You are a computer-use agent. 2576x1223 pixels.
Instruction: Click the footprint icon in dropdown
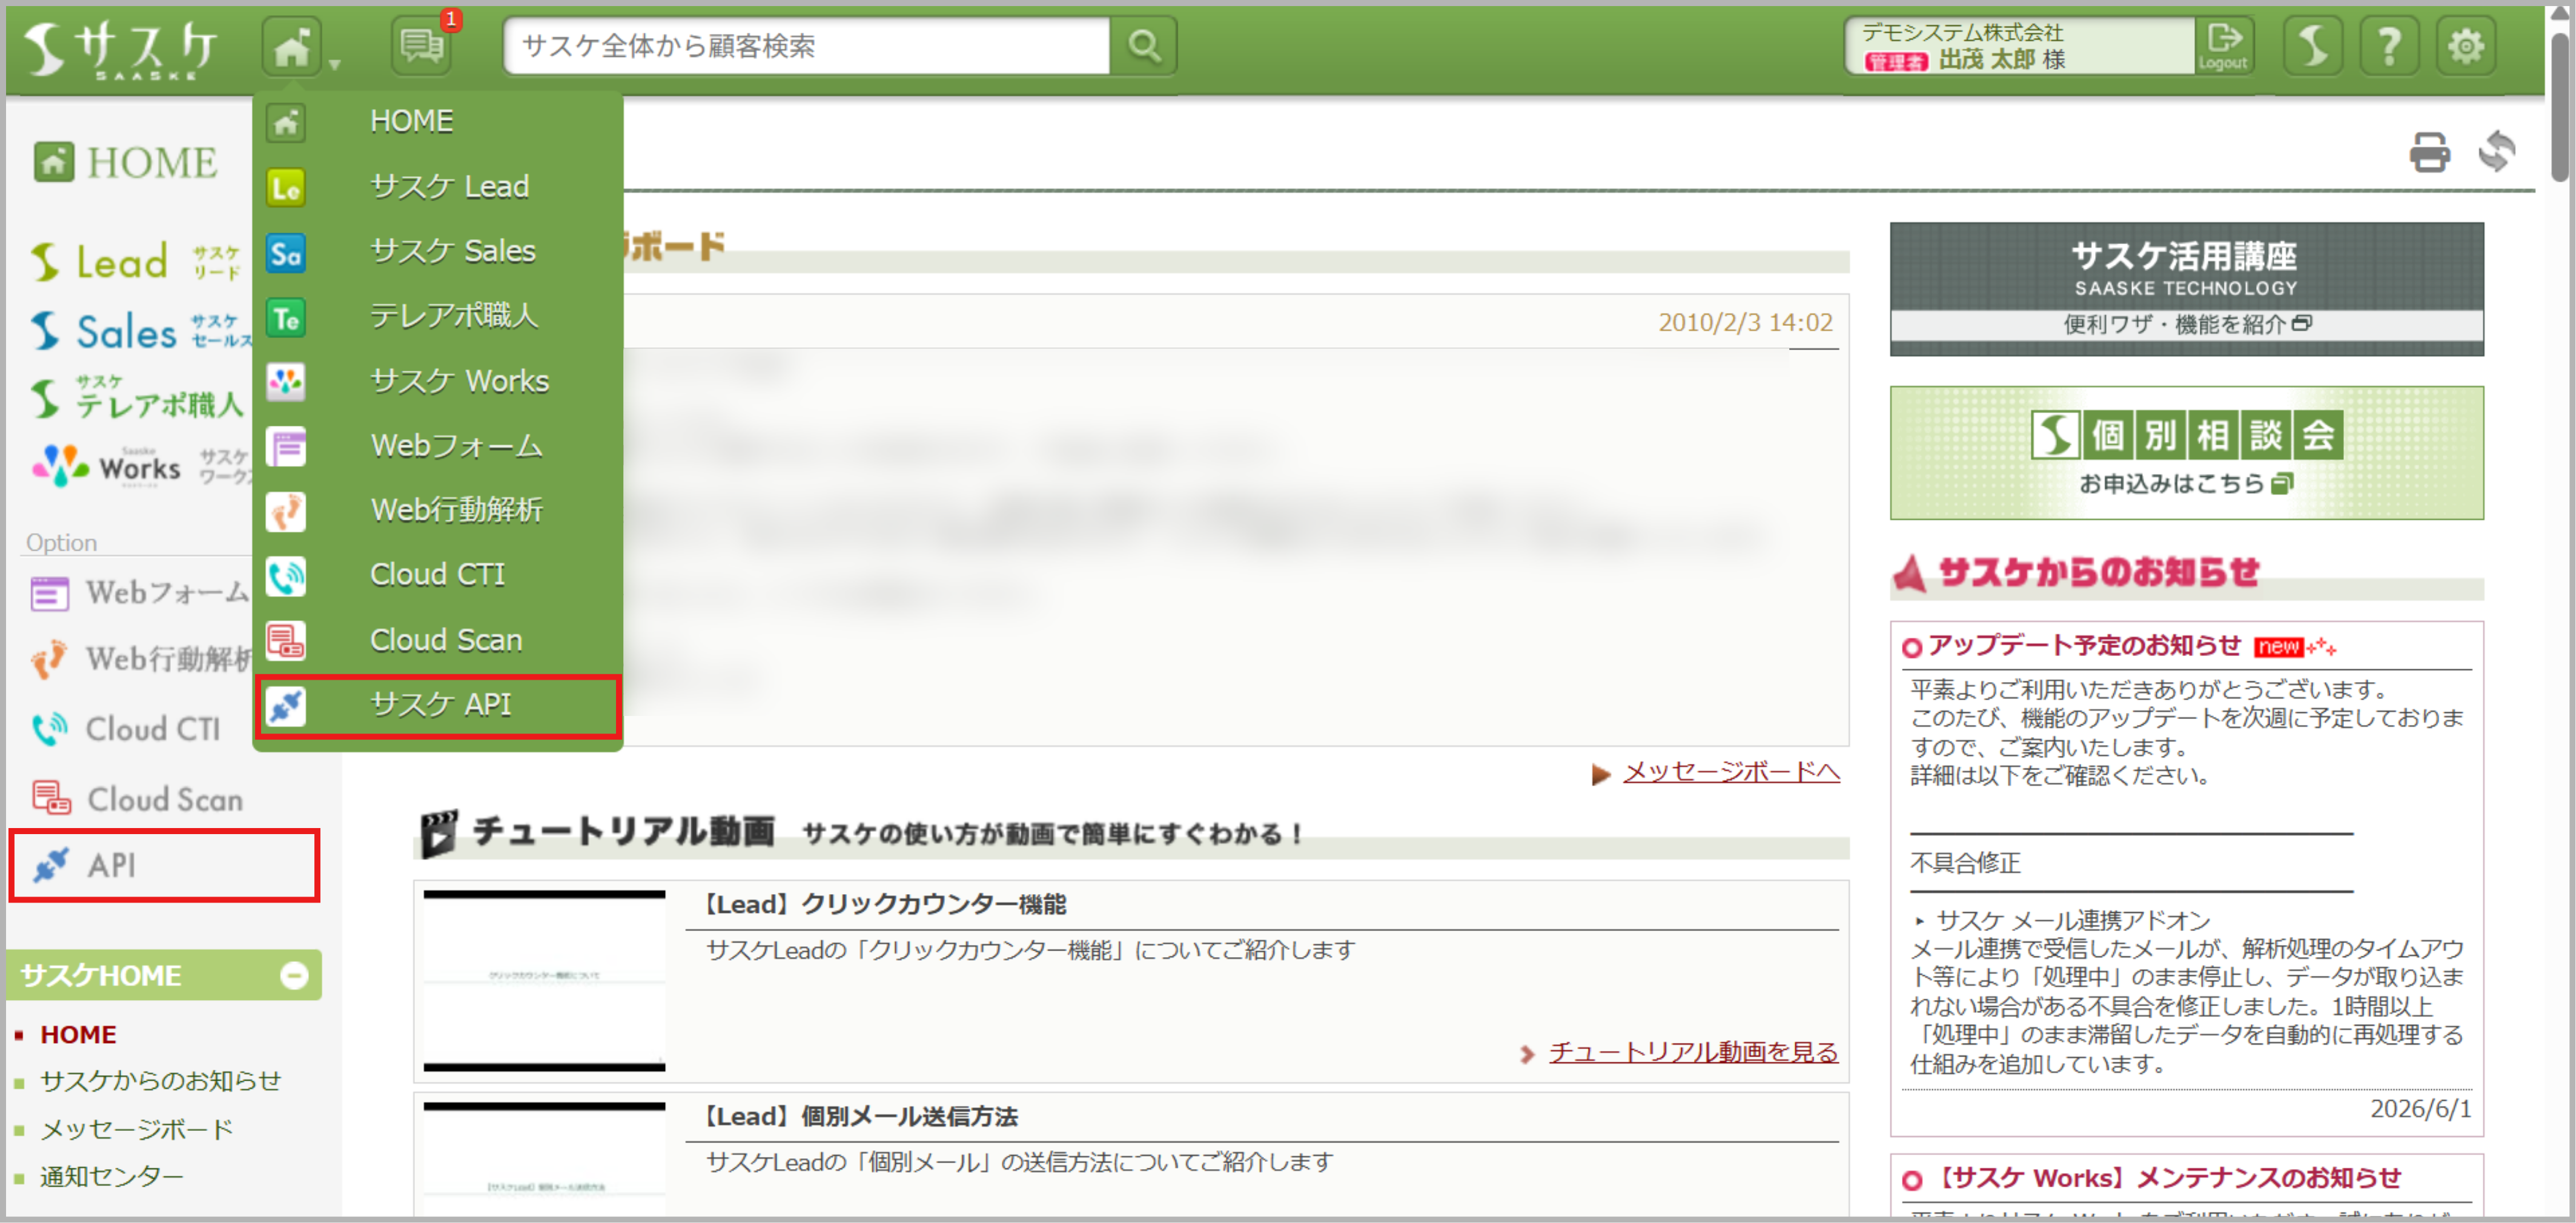286,511
